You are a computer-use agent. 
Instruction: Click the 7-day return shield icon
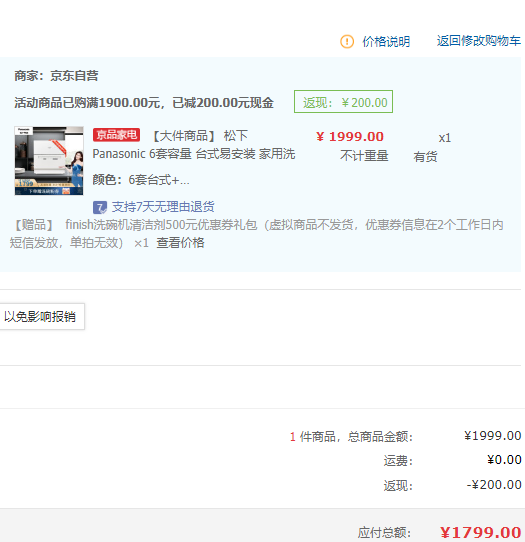pos(100,207)
